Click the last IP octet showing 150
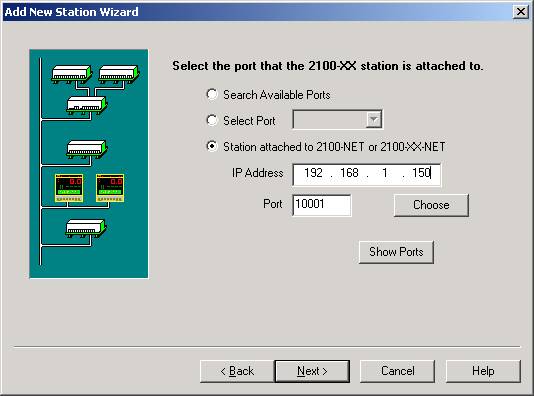This screenshot has height=396, width=534. (x=422, y=173)
